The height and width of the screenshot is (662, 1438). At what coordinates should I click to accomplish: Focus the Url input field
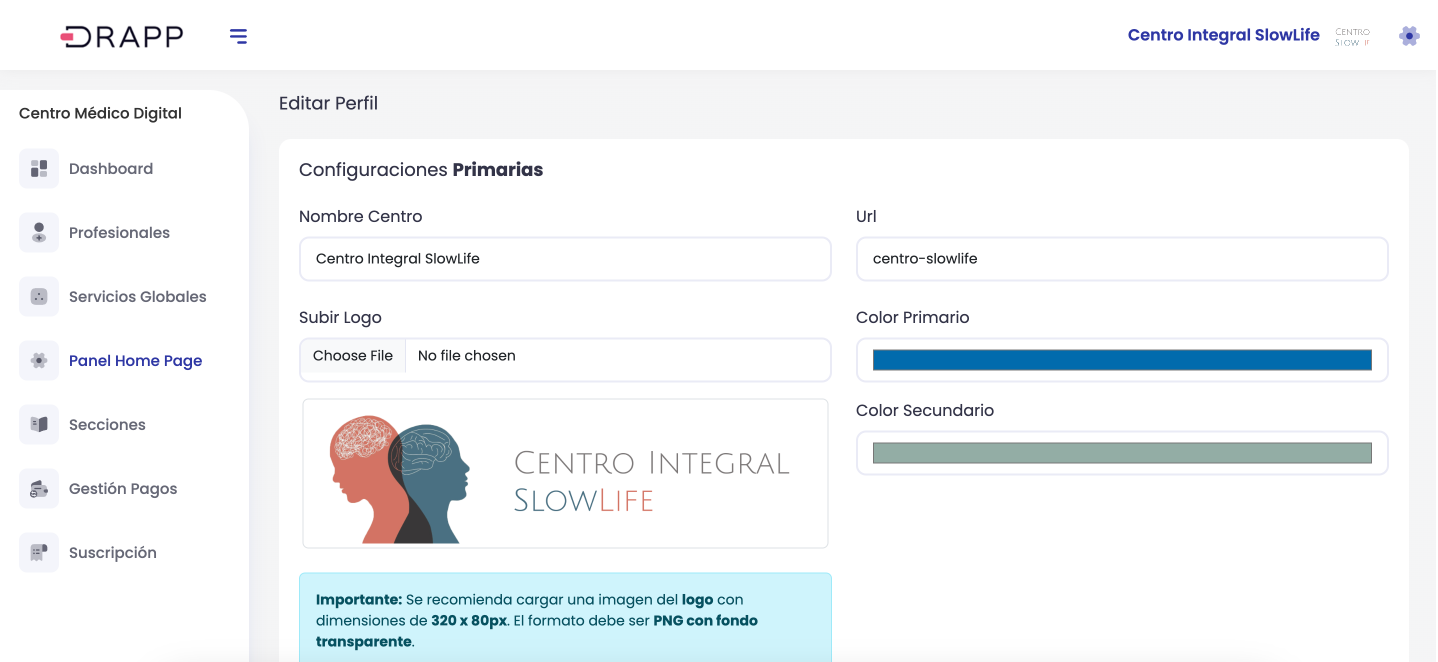[x=1121, y=259]
